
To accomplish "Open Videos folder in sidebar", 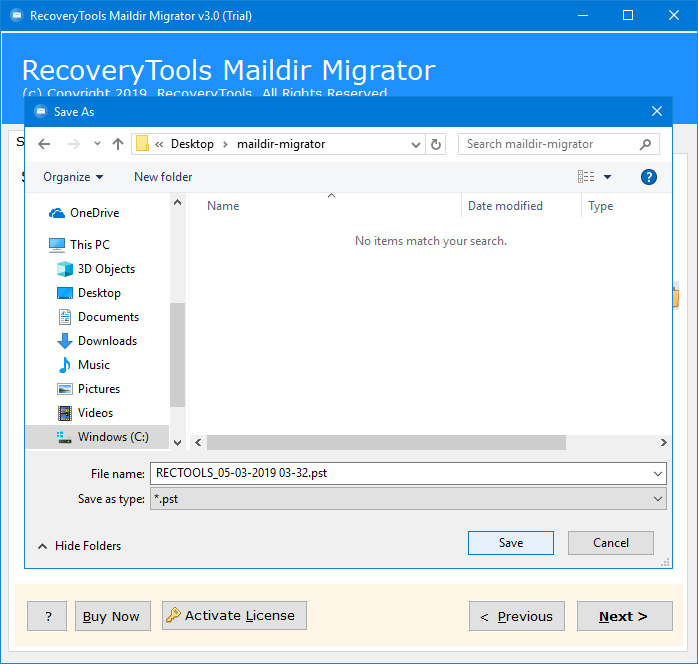I will tap(85, 413).
